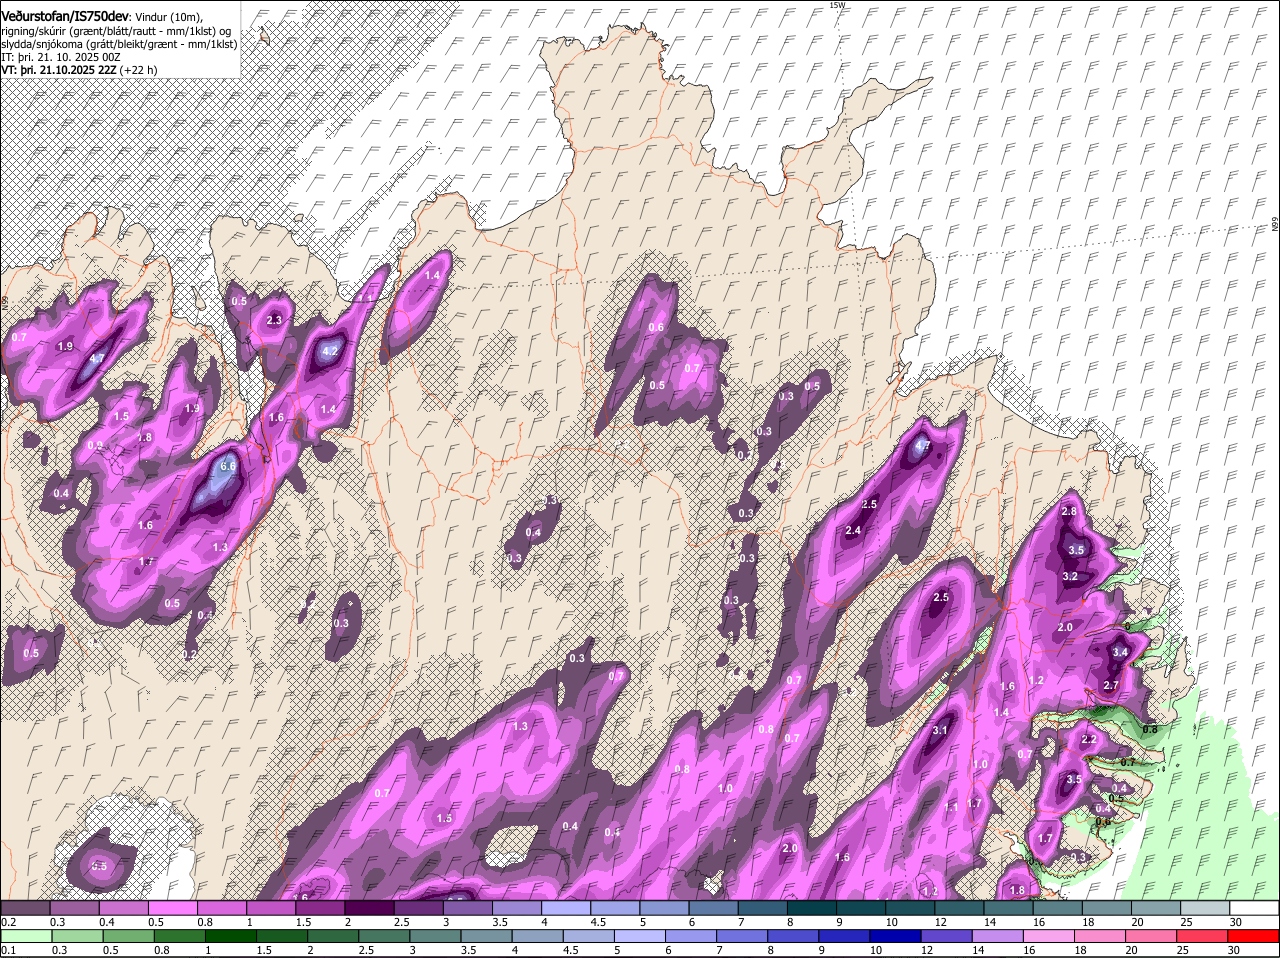Click the 0.2 label on the snow scale
The width and height of the screenshot is (1280, 958).
[8, 921]
